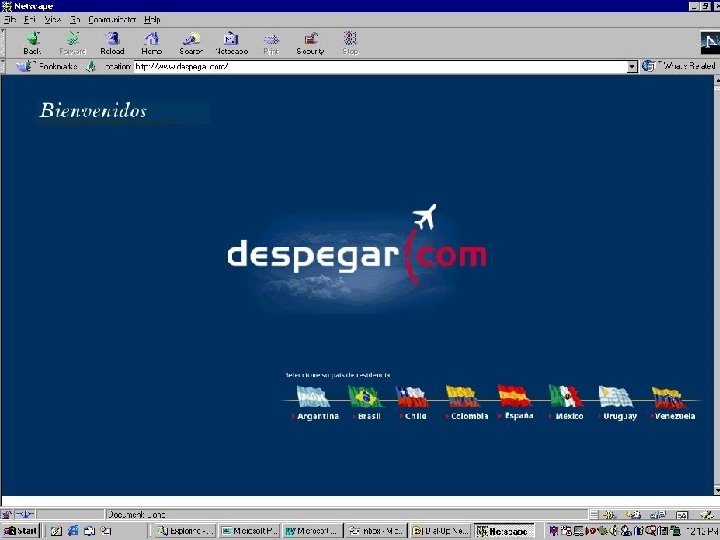Viewport: 720px width, 540px height.
Task: Switch to the Dial-Up Networking taskbar button
Action: point(440,531)
